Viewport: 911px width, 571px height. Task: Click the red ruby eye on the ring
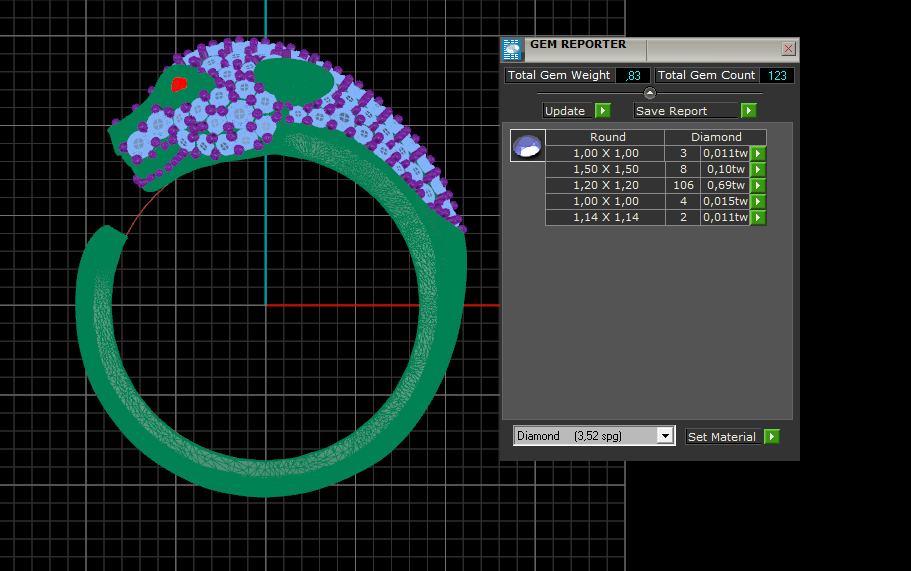click(180, 84)
